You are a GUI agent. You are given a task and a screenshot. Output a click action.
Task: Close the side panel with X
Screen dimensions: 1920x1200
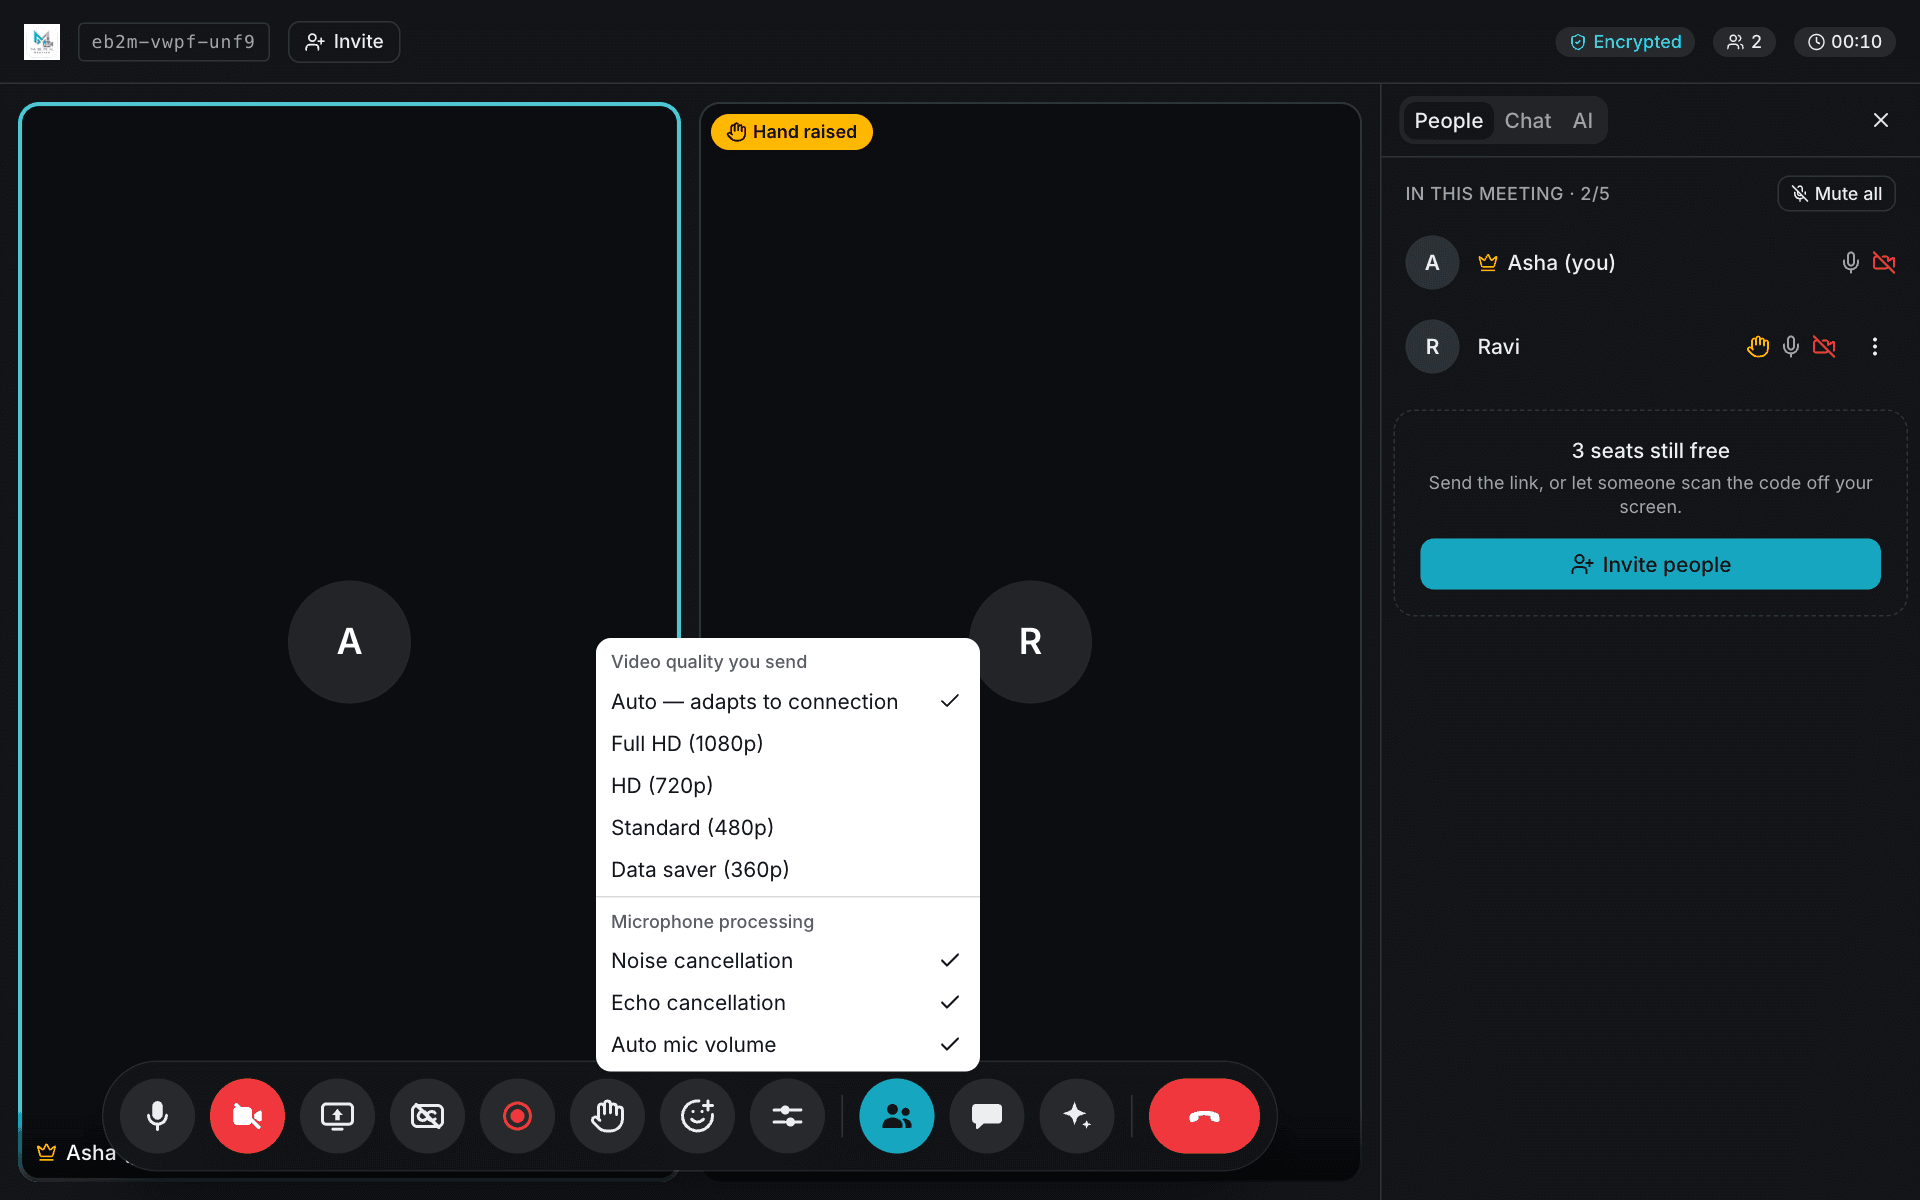click(1880, 120)
